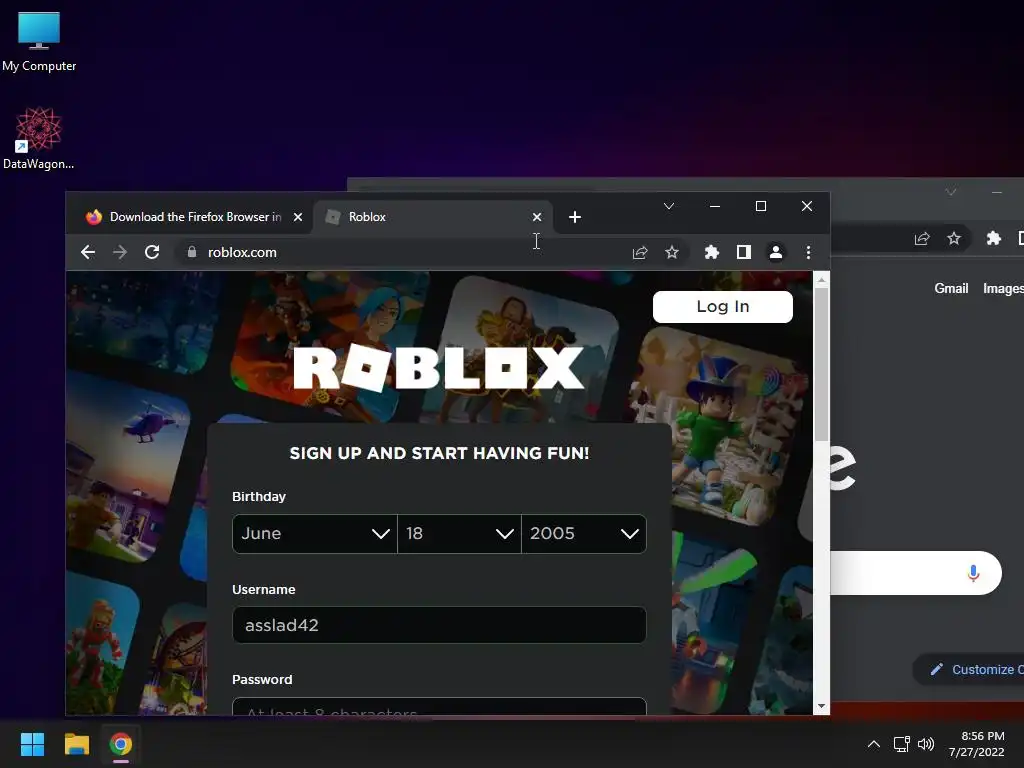View site info lock icon for roblox.com
1024x768 pixels.
coord(191,252)
